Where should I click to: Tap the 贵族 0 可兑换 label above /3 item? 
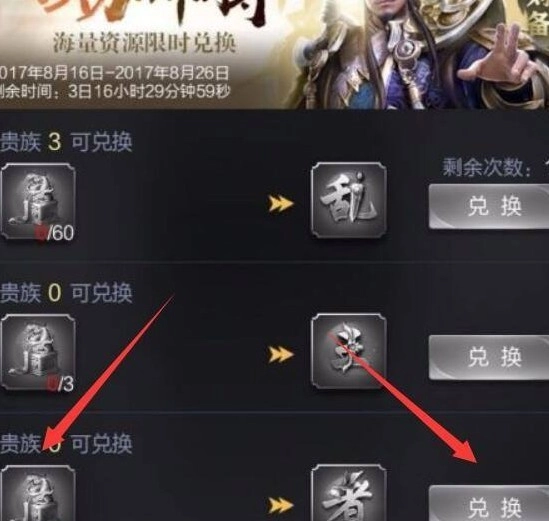(x=66, y=293)
